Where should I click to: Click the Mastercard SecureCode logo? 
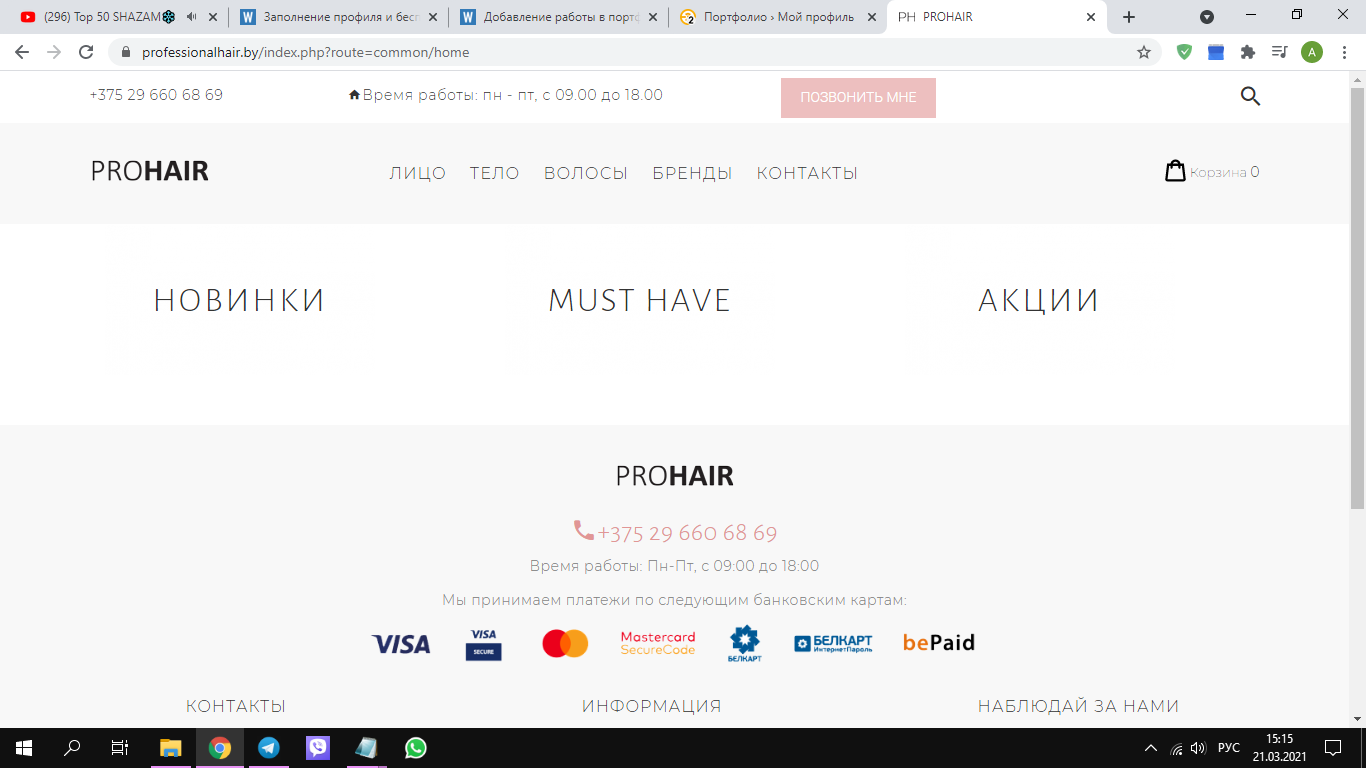658,643
